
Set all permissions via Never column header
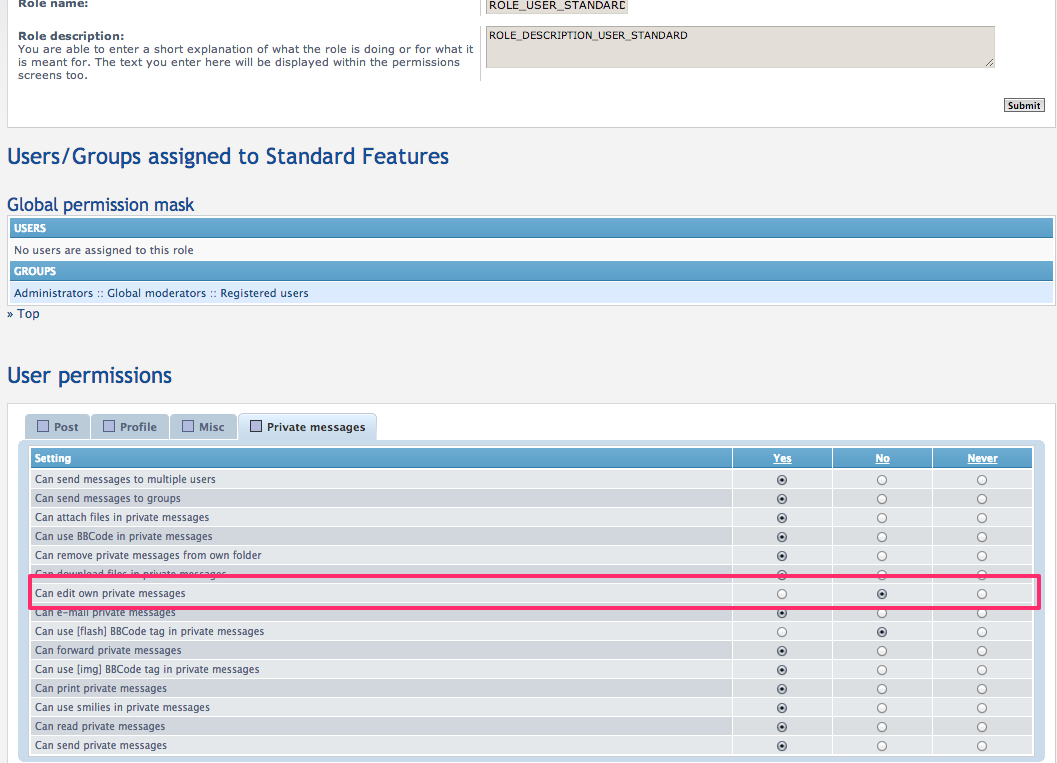982,458
